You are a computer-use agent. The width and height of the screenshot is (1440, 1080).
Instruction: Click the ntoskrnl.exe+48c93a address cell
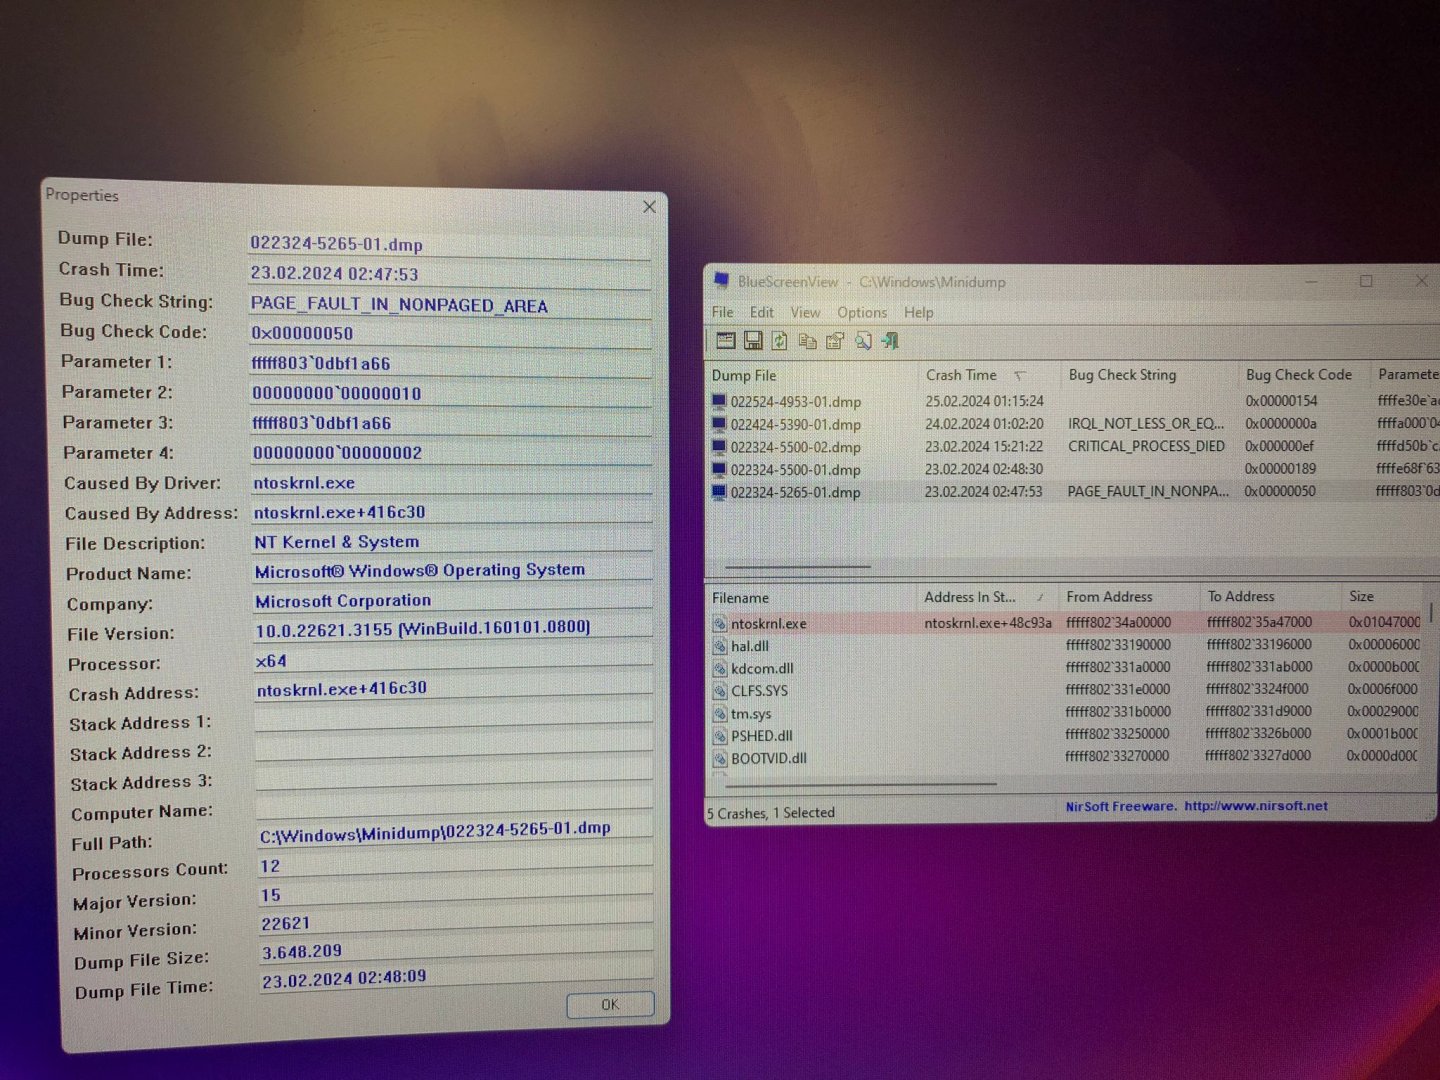(x=988, y=622)
